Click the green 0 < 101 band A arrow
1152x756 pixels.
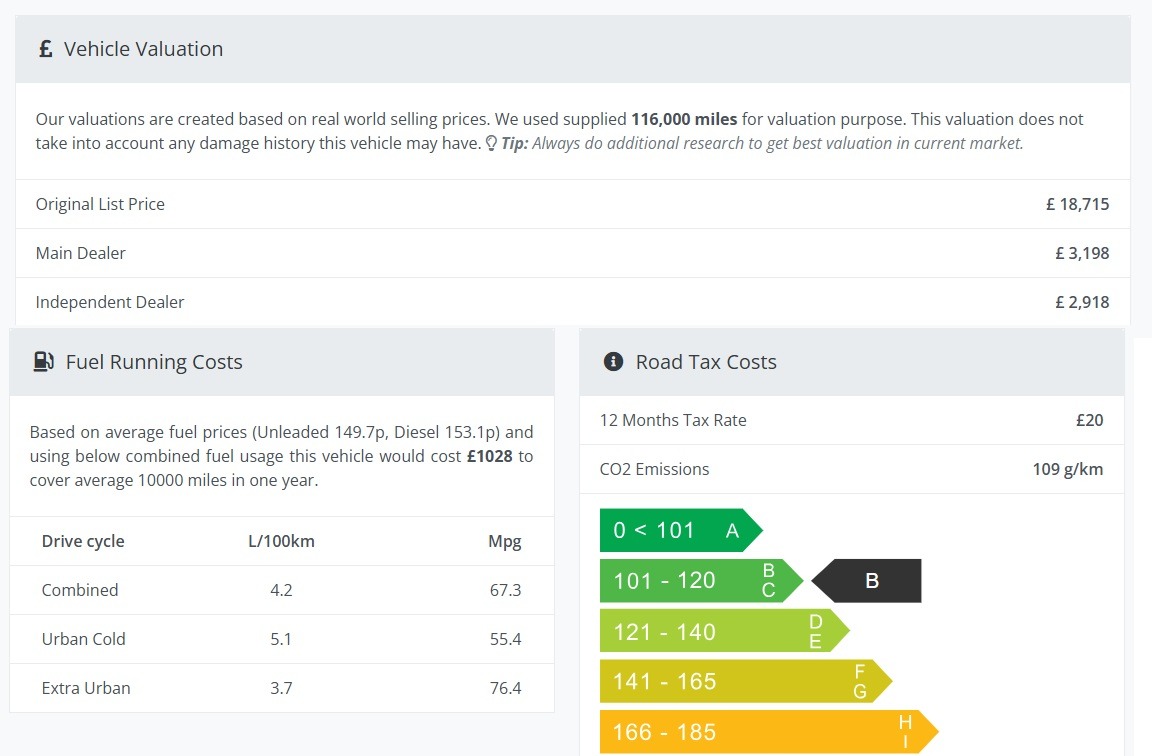click(681, 530)
